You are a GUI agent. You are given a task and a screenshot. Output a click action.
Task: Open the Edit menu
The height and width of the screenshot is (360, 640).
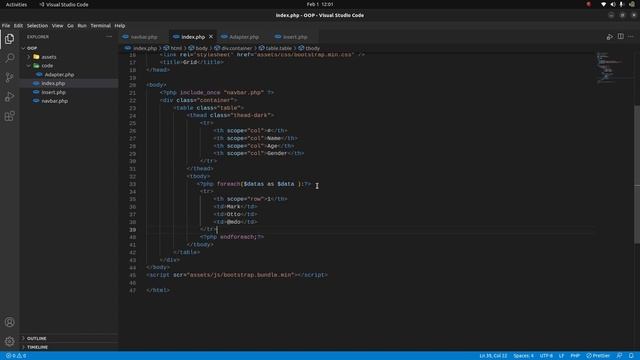click(x=18, y=26)
